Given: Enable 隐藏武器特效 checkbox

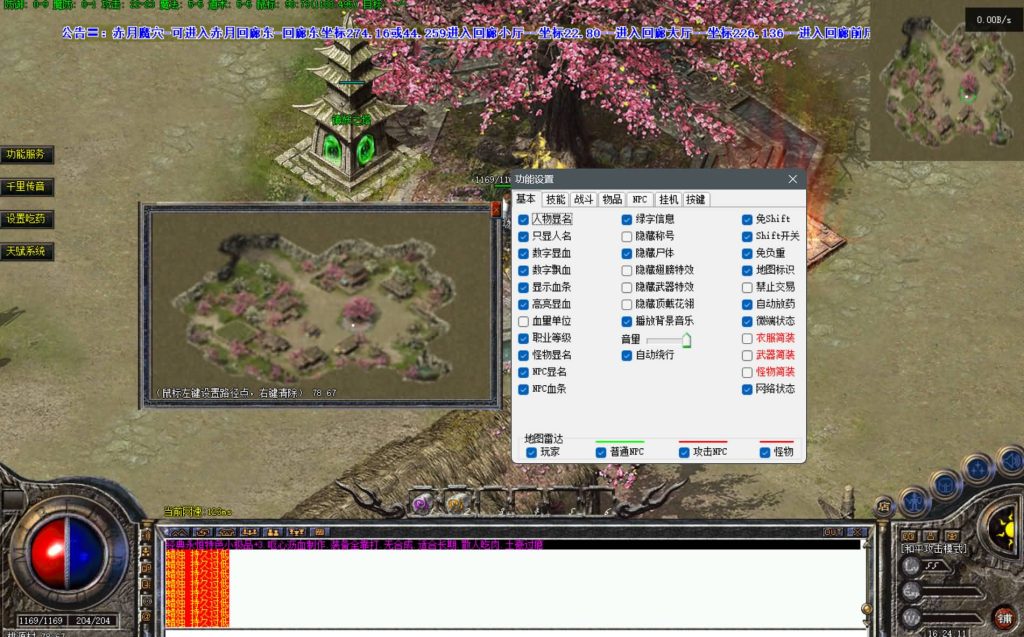Looking at the screenshot, I should coord(626,287).
